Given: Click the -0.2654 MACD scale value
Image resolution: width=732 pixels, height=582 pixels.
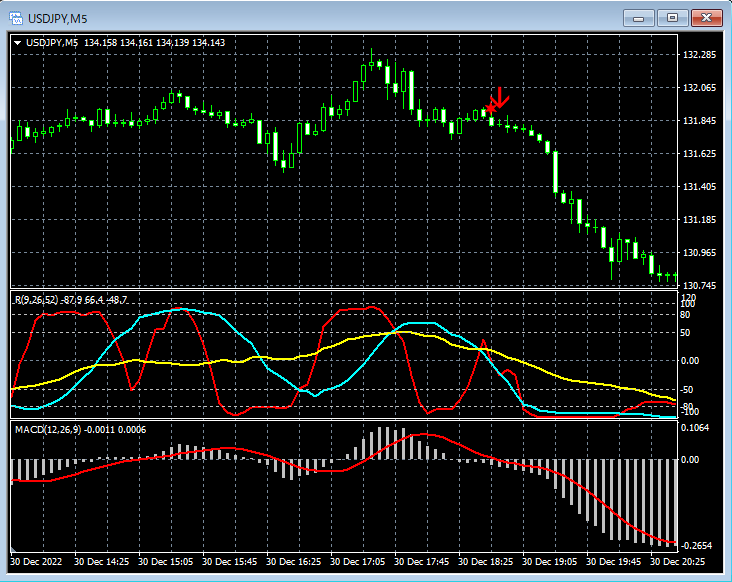Looking at the screenshot, I should tap(696, 545).
